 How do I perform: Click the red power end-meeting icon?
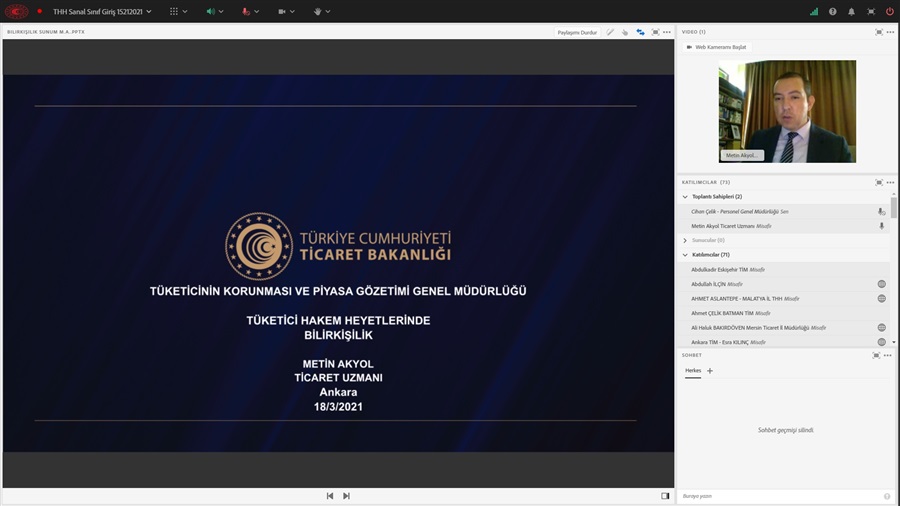pyautogui.click(x=890, y=11)
